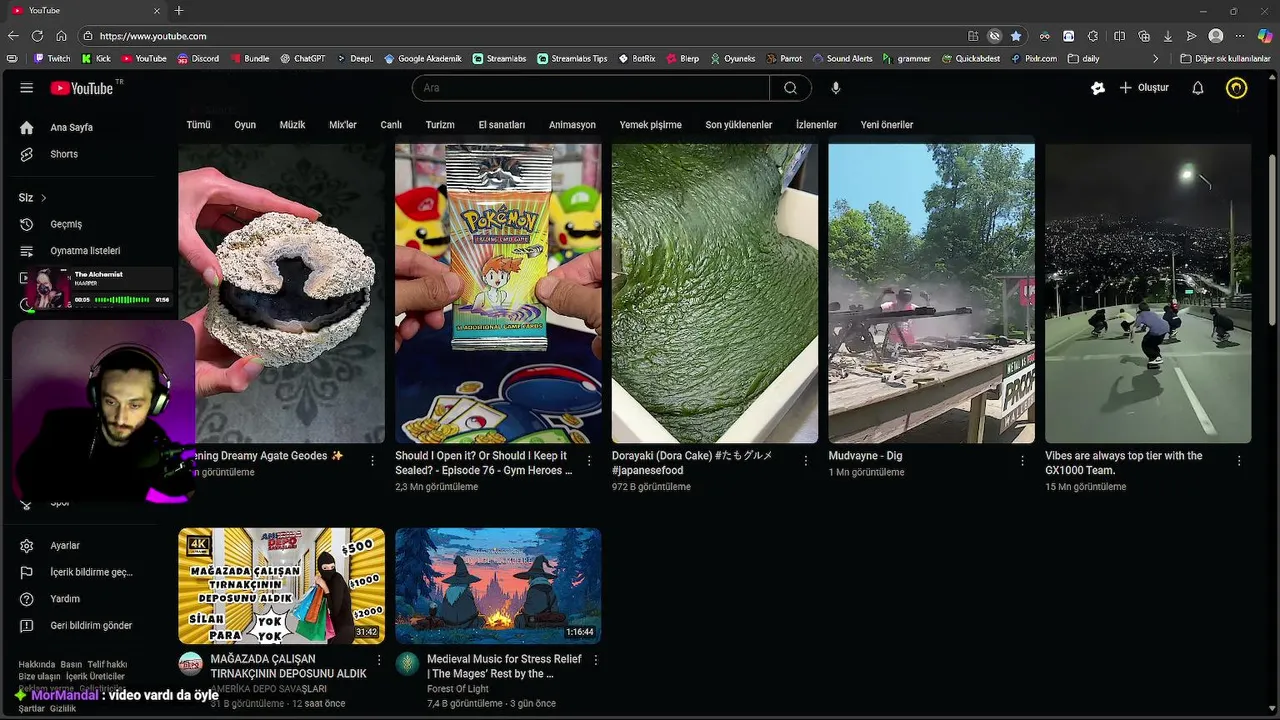Open the Agate Geodes short thumbnail
The width and height of the screenshot is (1280, 720).
coord(281,293)
